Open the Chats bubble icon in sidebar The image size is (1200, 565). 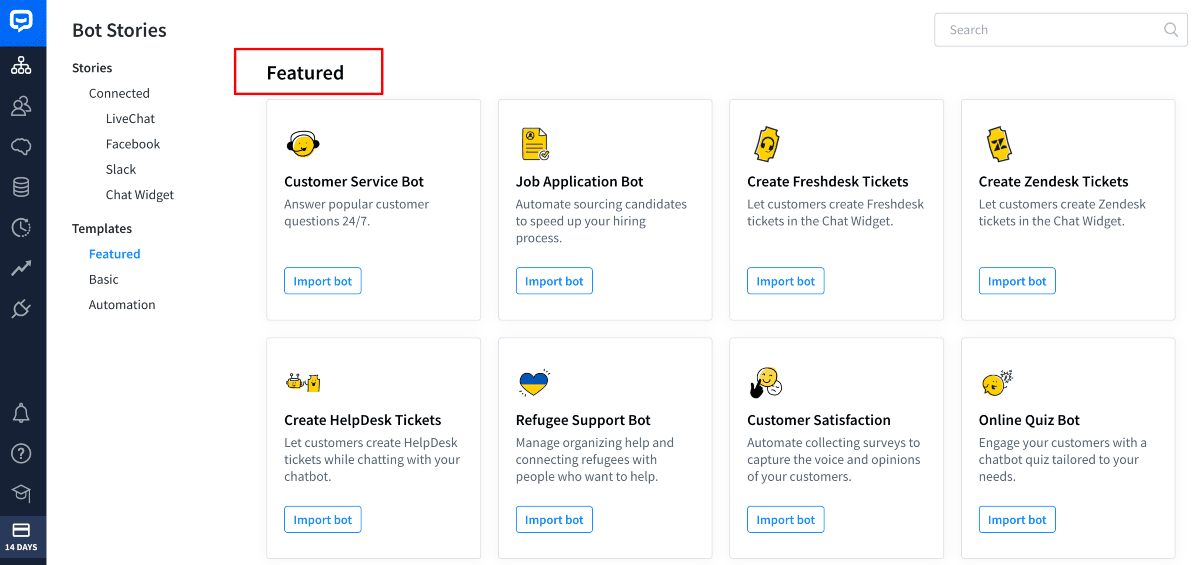click(21, 147)
